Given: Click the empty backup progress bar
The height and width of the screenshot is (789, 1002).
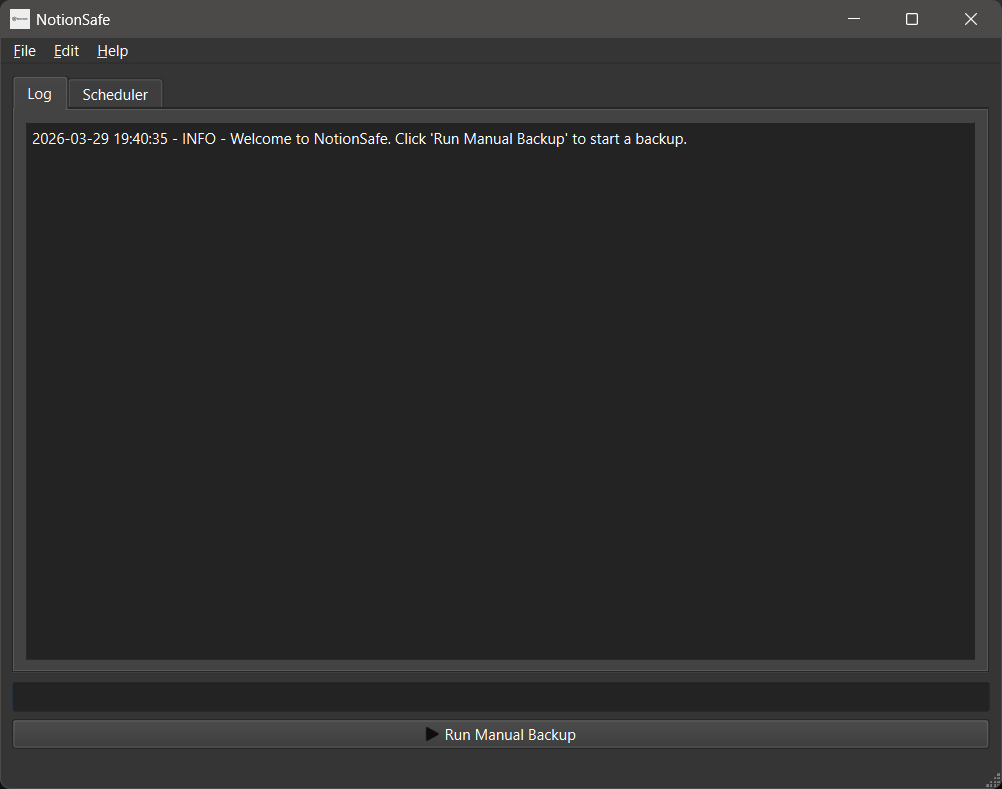Looking at the screenshot, I should [500, 696].
